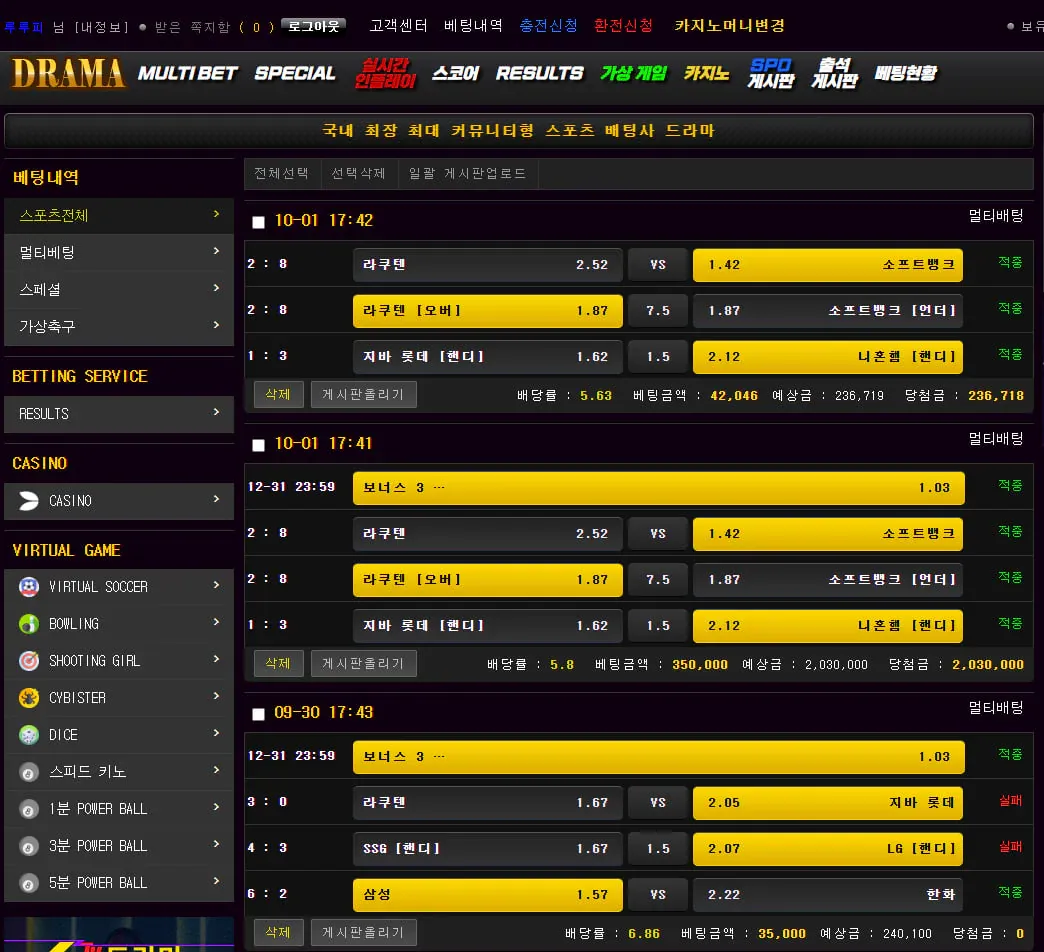Tick the checkbox for bet 10-01 17:42

pyautogui.click(x=258, y=222)
